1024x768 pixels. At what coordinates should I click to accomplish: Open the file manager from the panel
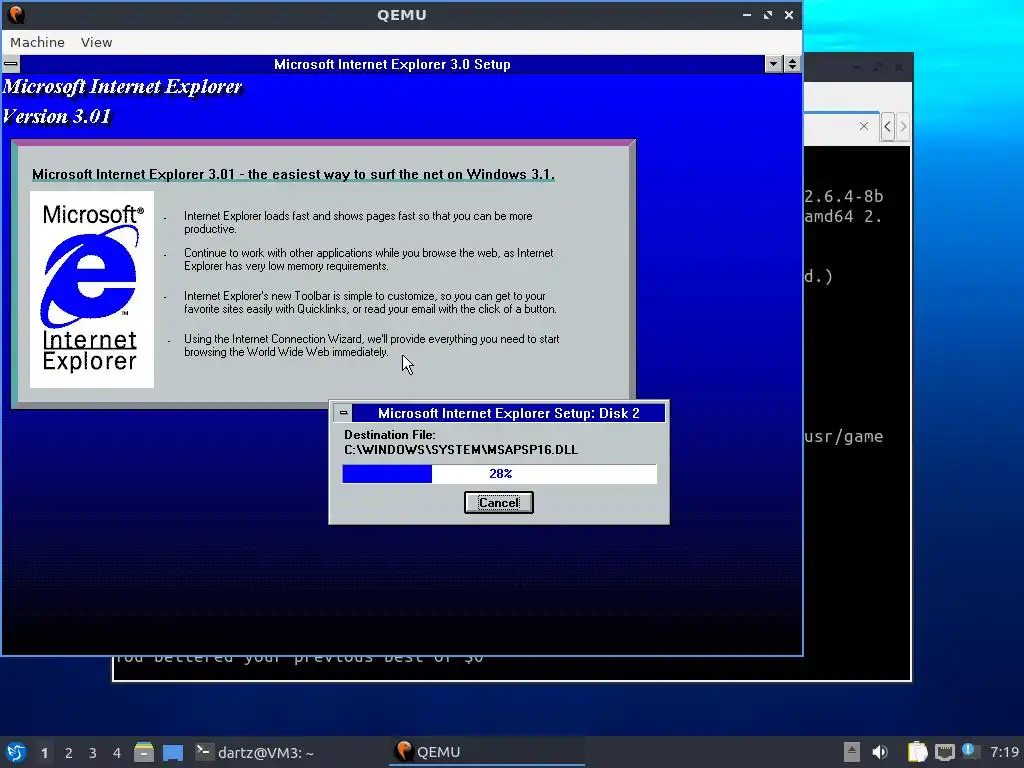point(144,752)
